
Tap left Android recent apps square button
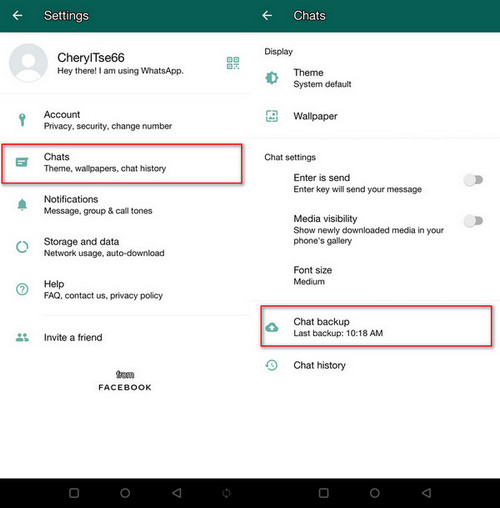[x=74, y=493]
